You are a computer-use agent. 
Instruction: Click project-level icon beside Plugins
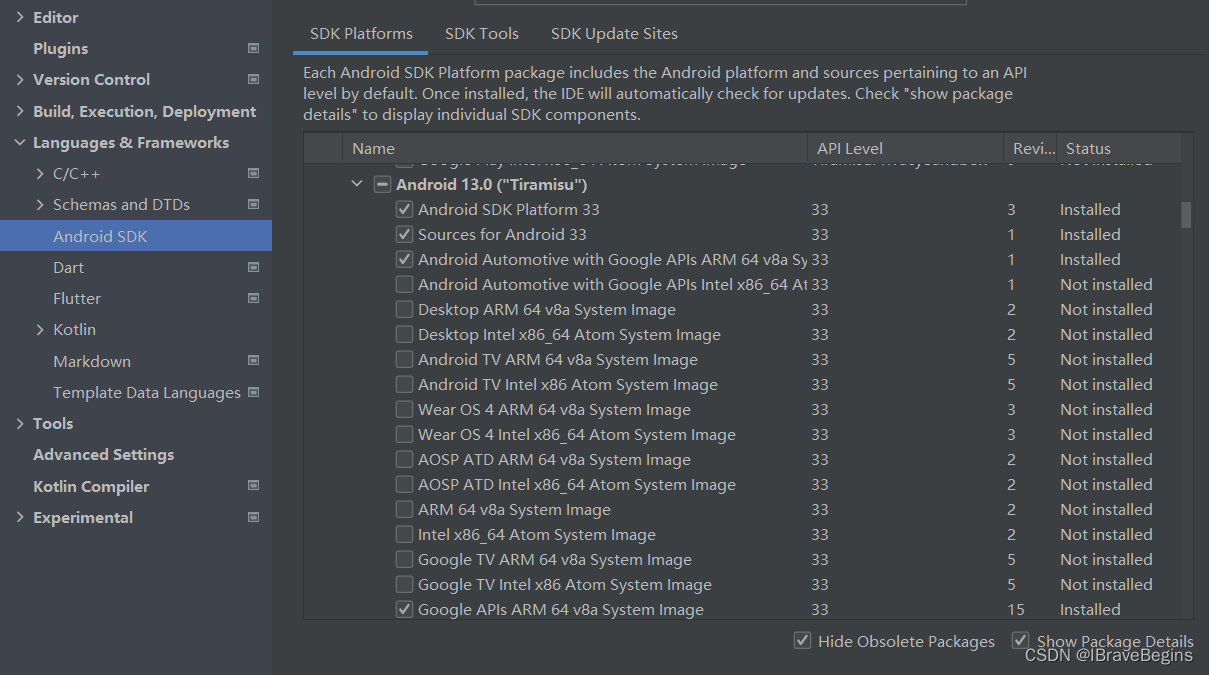(253, 48)
